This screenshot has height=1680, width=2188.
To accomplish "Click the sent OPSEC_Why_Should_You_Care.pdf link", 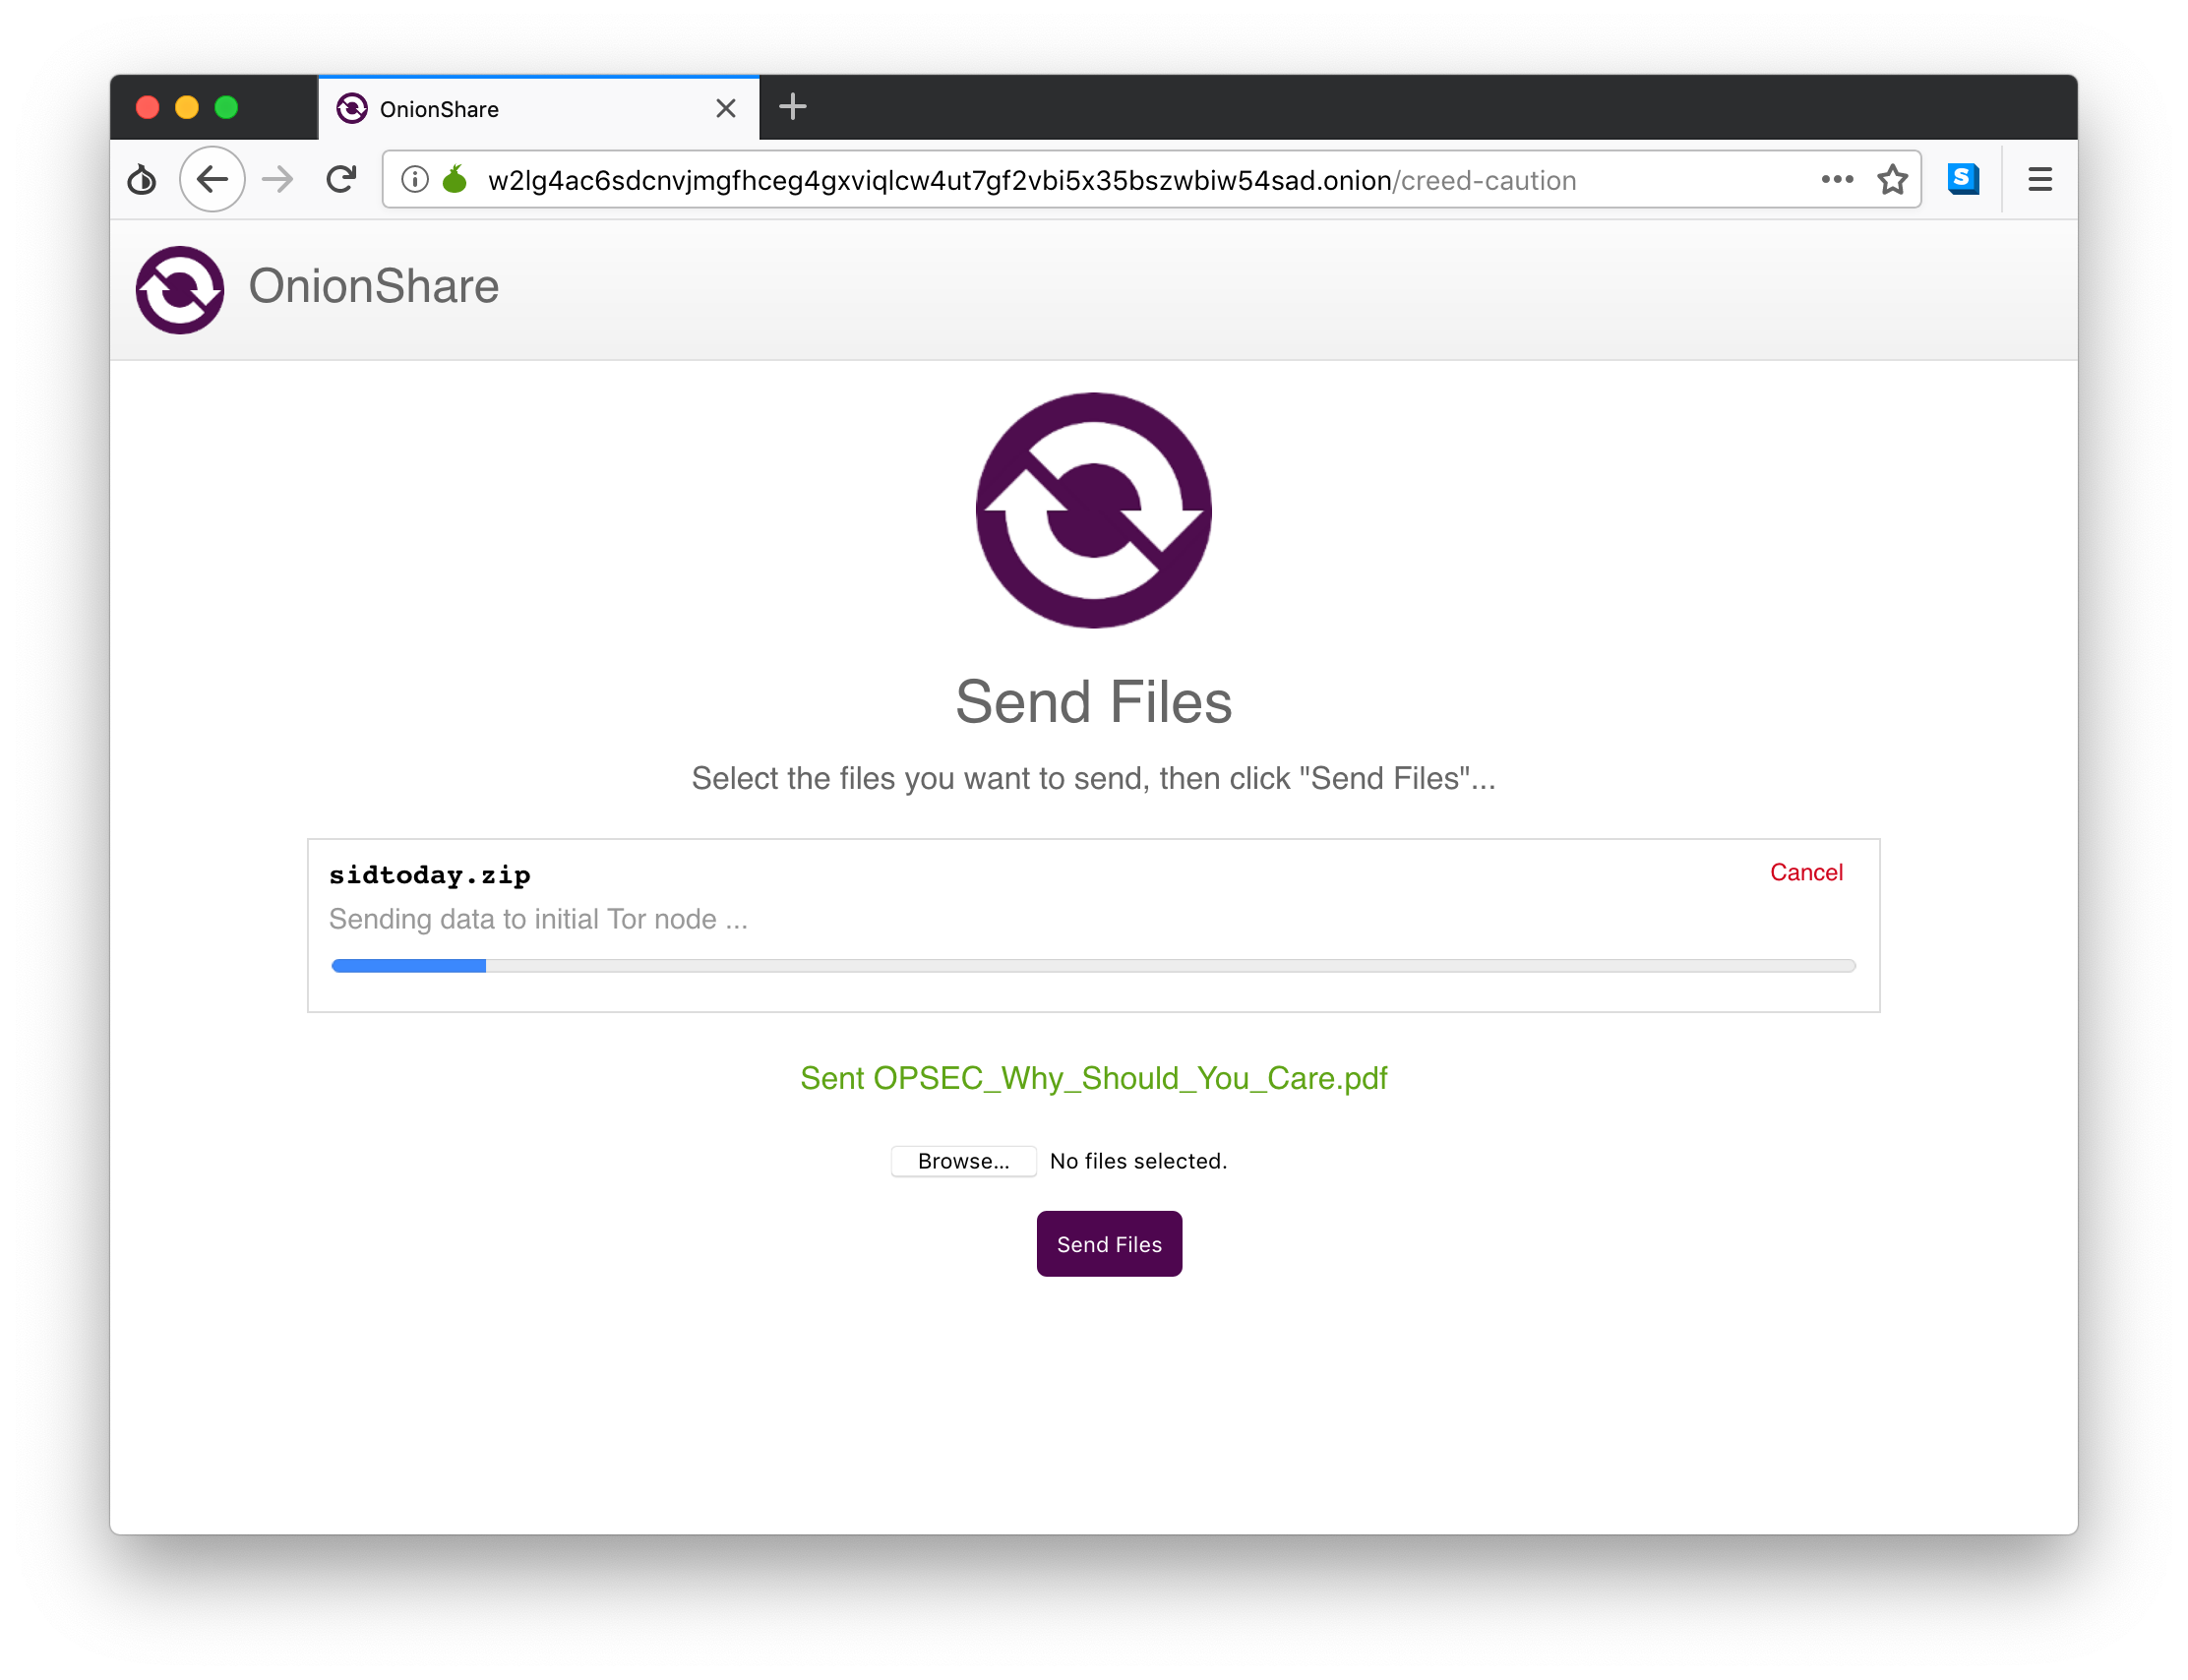I will [1092, 1076].
